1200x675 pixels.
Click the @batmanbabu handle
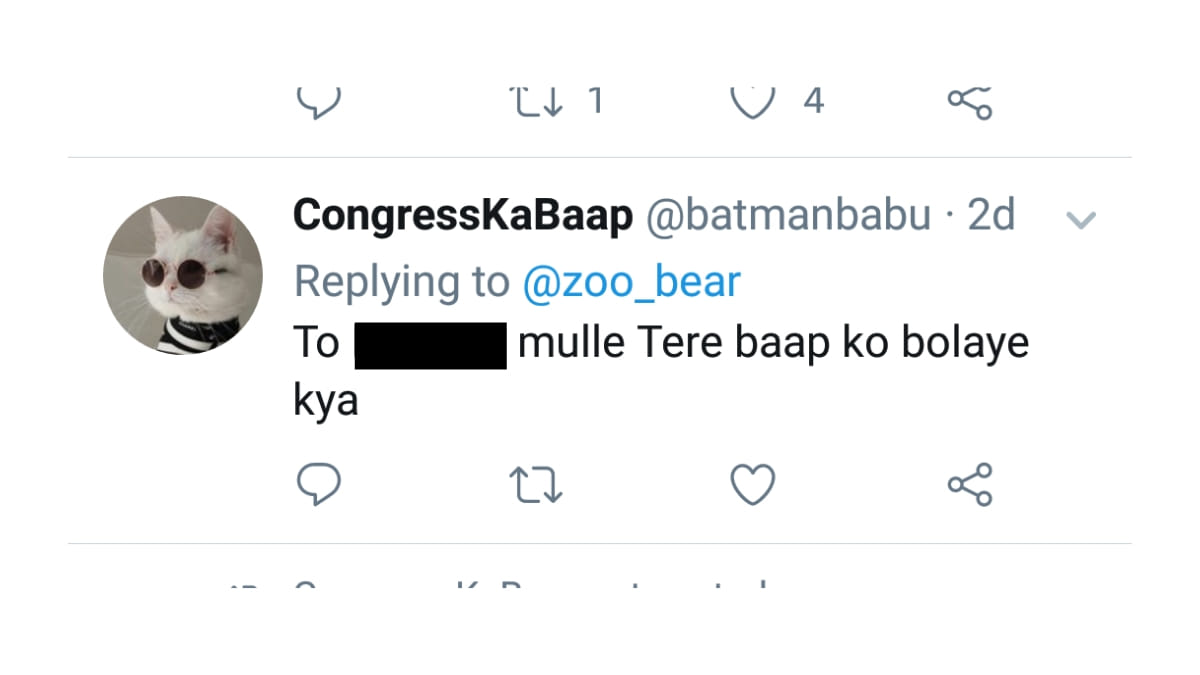[x=789, y=216]
